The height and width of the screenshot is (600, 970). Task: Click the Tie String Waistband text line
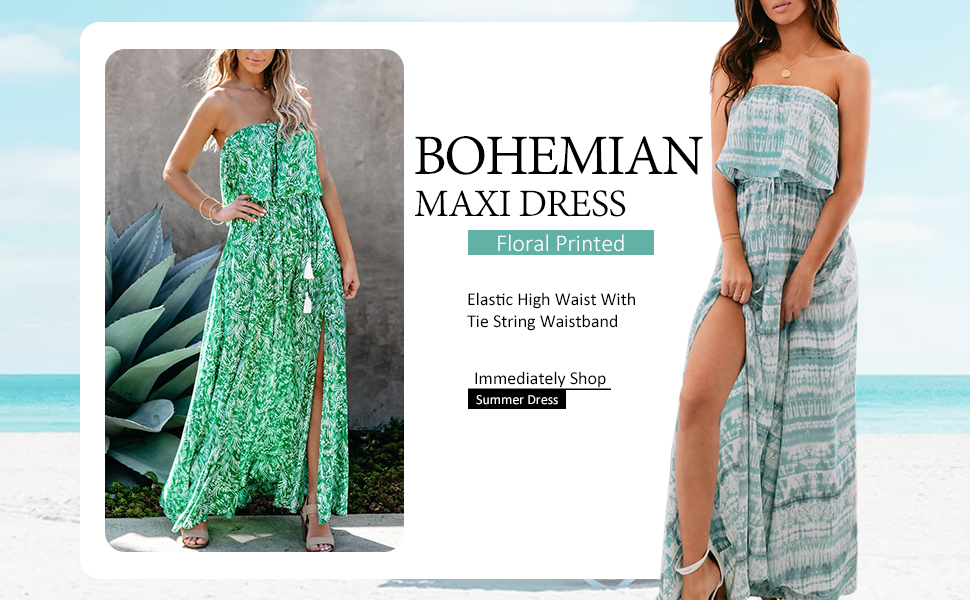pyautogui.click(x=542, y=322)
